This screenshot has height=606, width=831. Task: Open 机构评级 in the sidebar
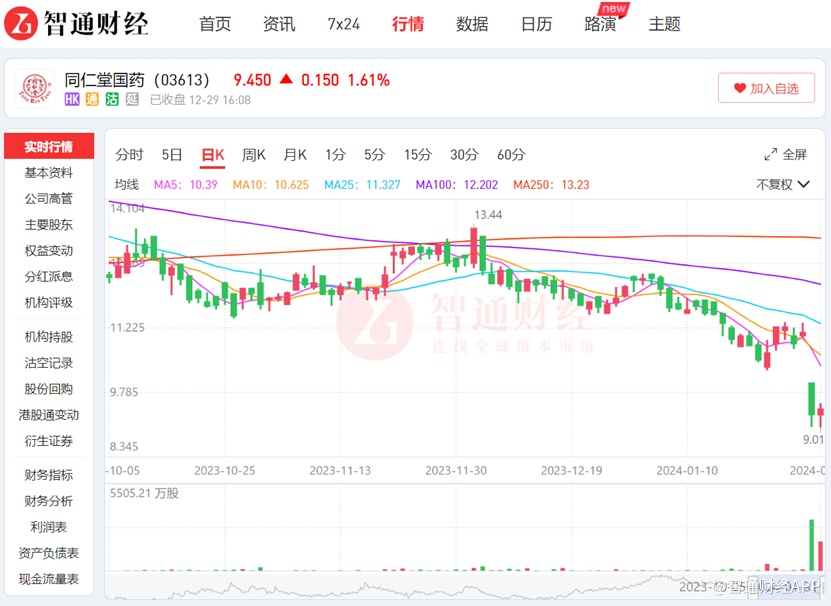coord(49,303)
